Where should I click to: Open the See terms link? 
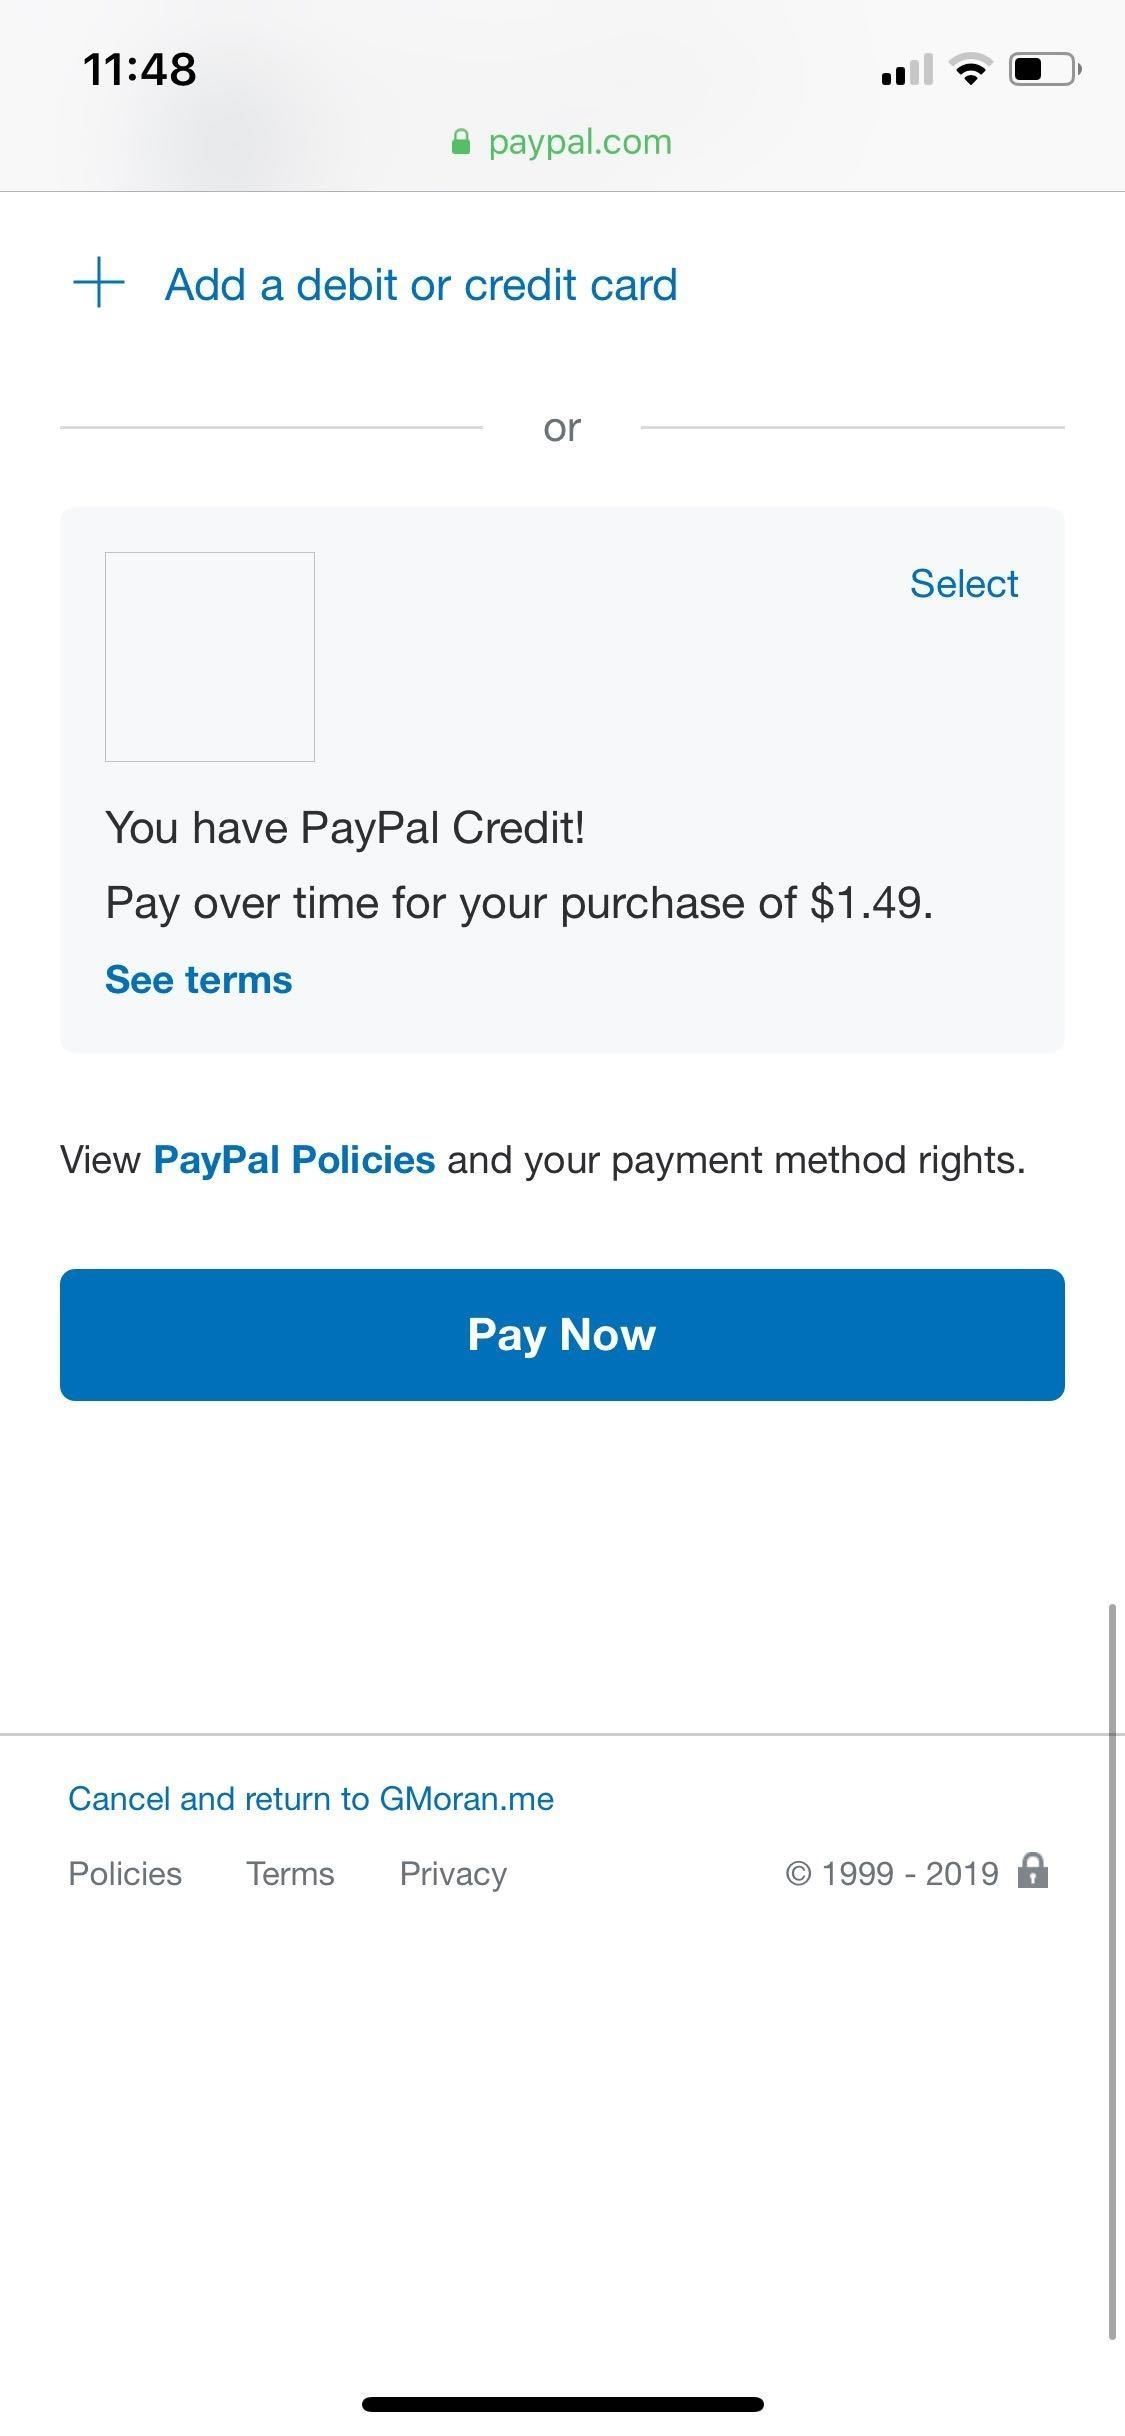click(199, 980)
